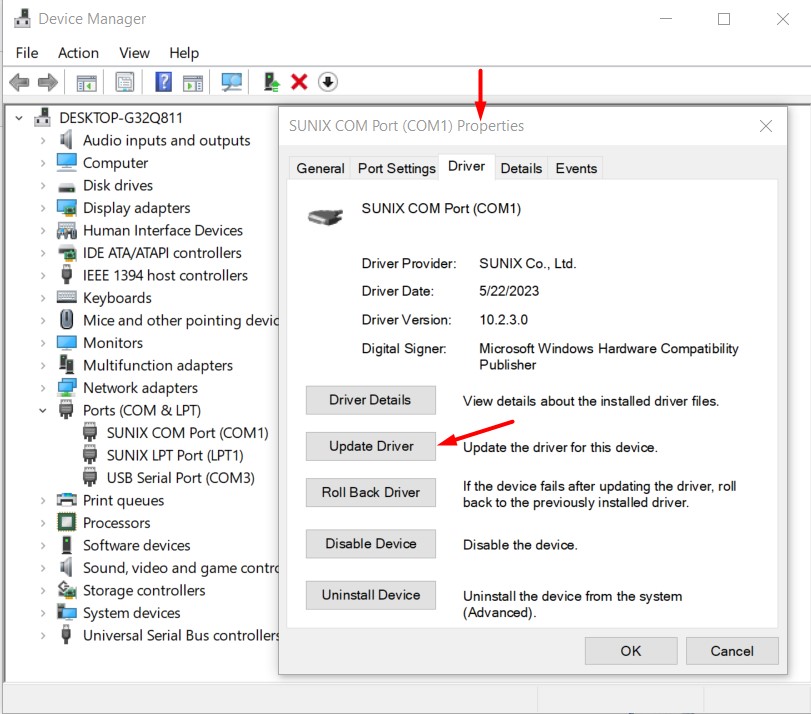Expand the Sound, video and game controllers chevron
The image size is (811, 714).
[x=43, y=568]
